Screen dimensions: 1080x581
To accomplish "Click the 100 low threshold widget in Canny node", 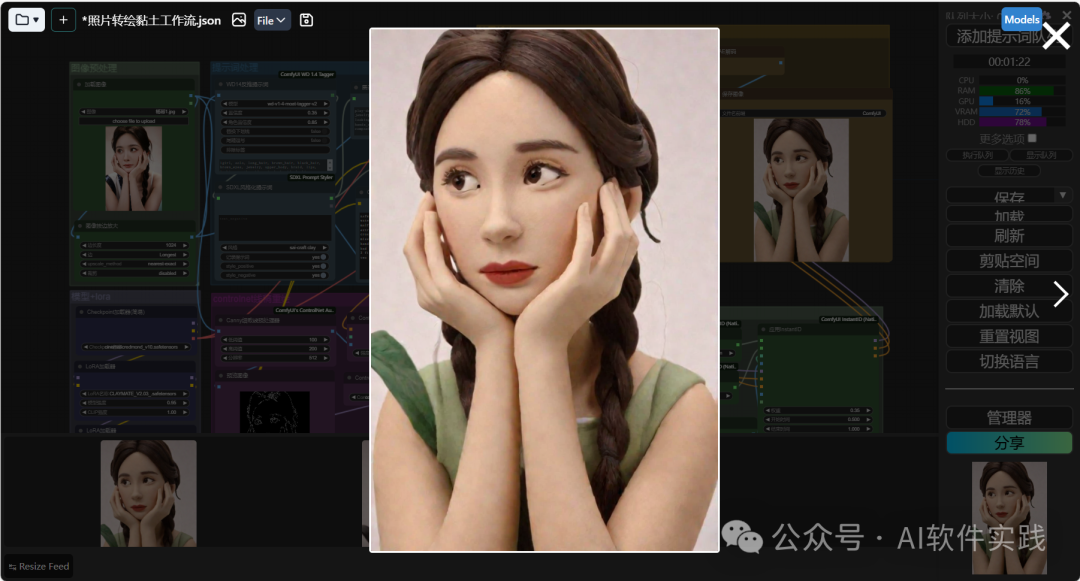I will click(275, 340).
